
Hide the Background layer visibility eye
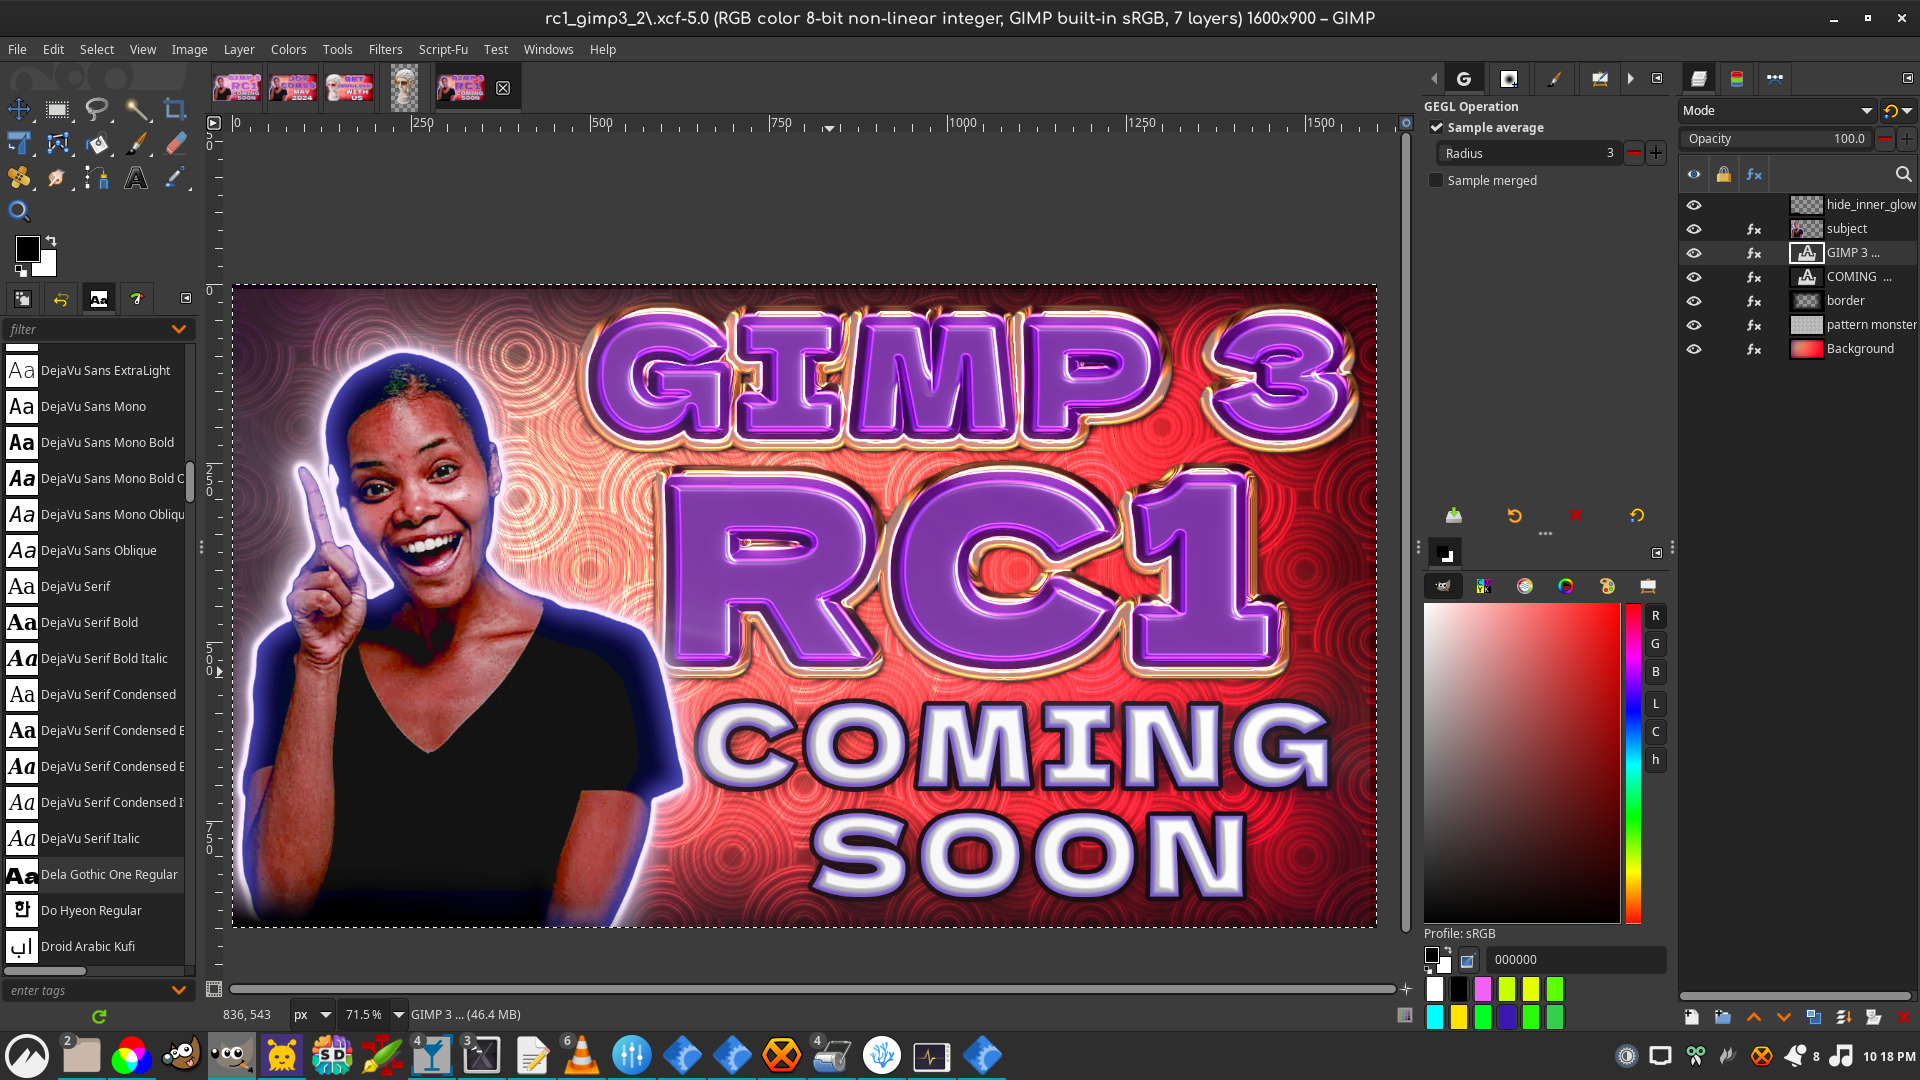[1694, 349]
